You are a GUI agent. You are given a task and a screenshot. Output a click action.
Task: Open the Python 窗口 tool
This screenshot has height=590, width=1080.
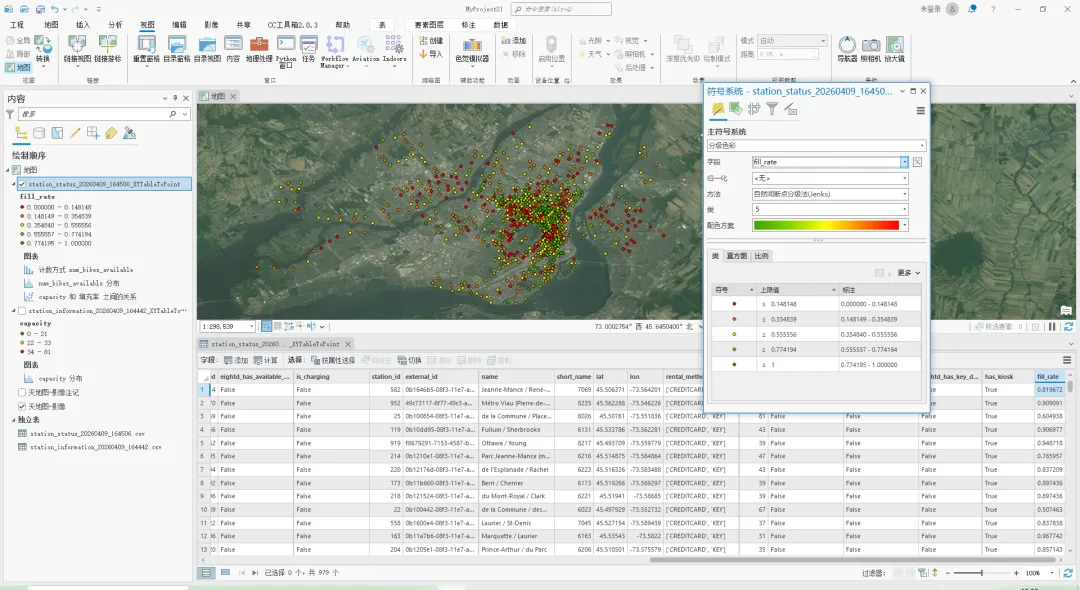coord(285,46)
